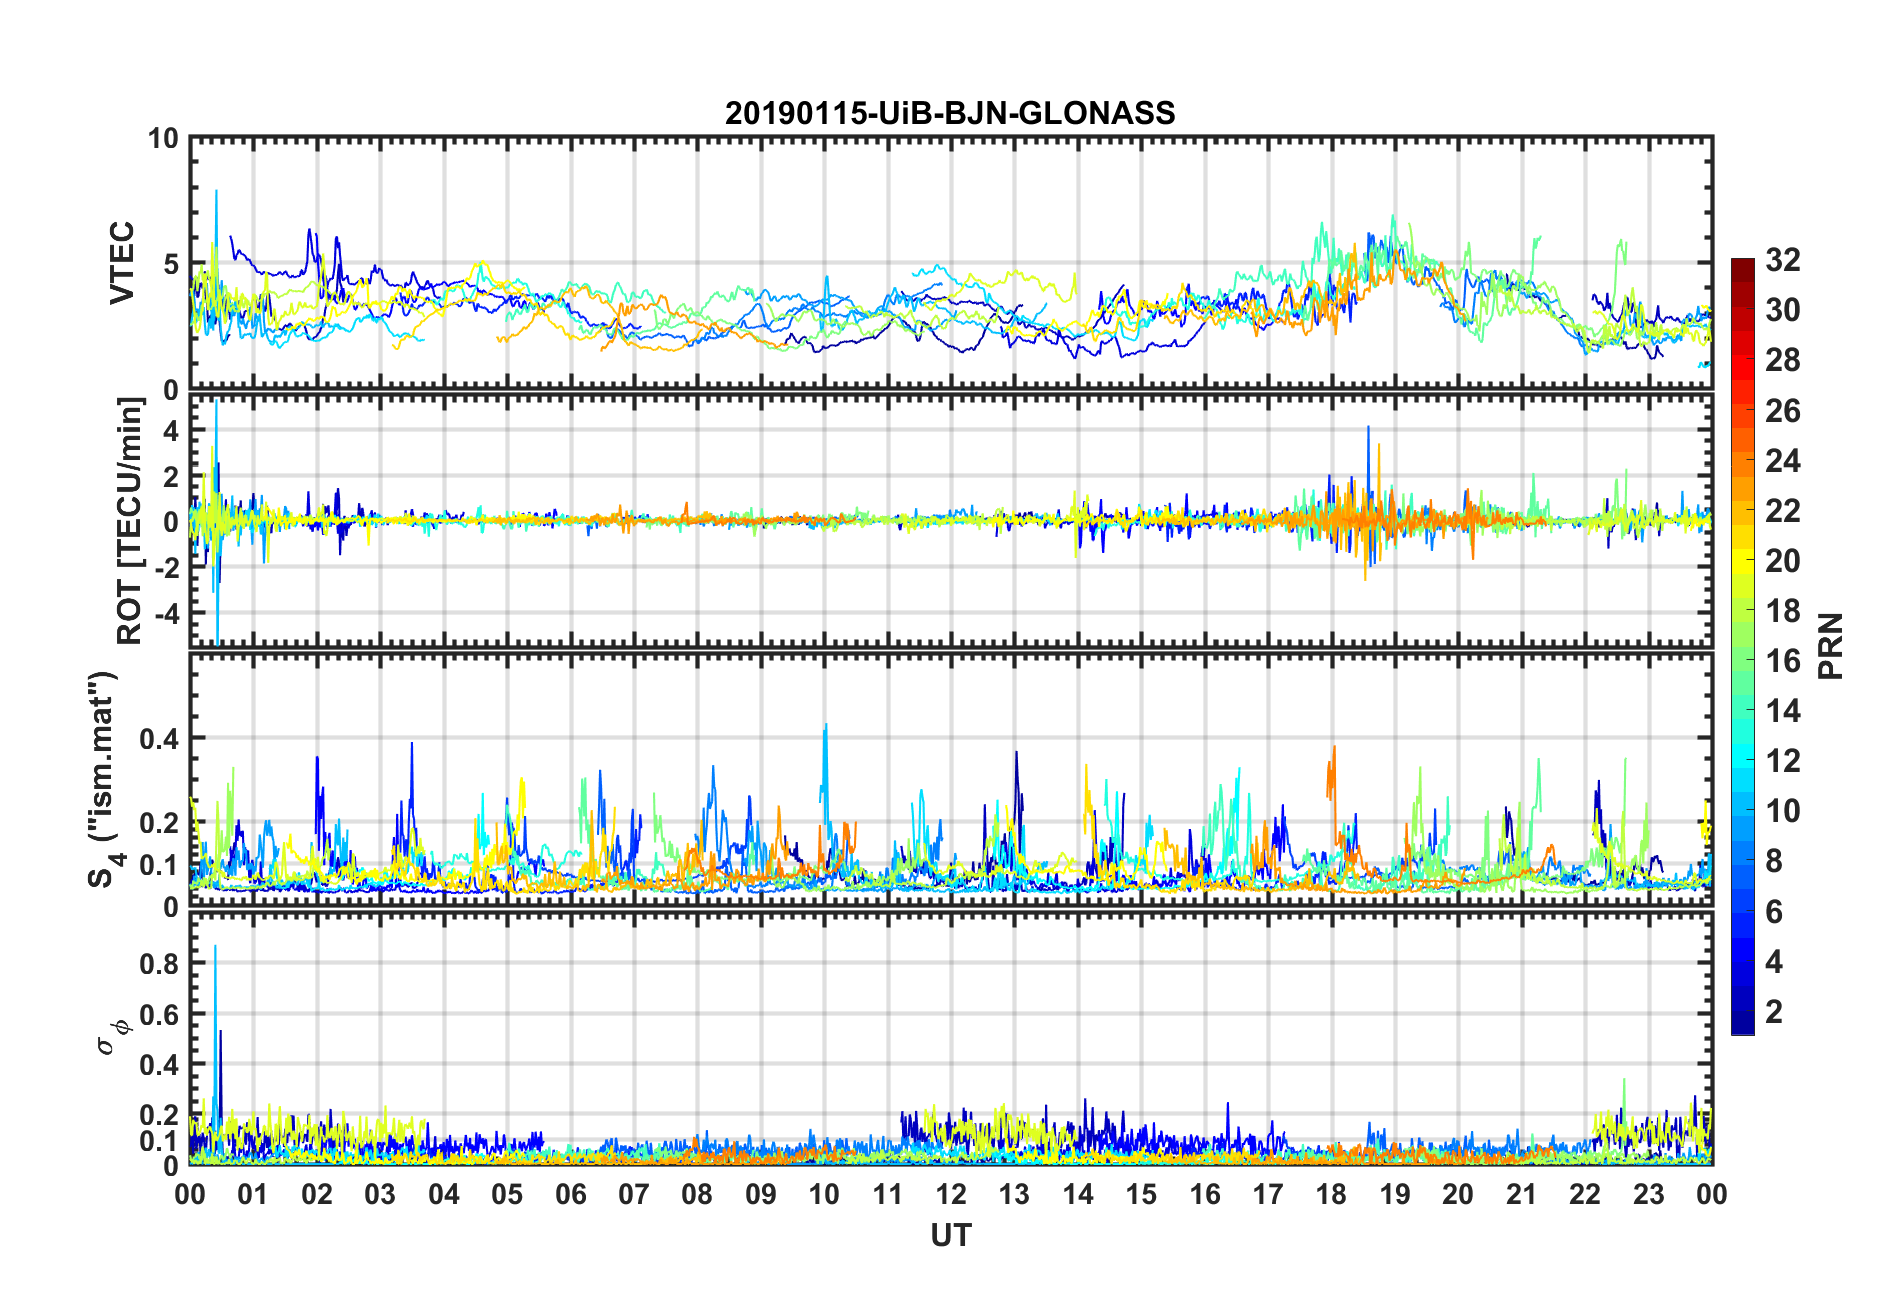Click the plot title 20190115-UiB-BJN-GLONASS
Image resolution: width=1902 pixels, height=1292 pixels.
(x=950, y=113)
